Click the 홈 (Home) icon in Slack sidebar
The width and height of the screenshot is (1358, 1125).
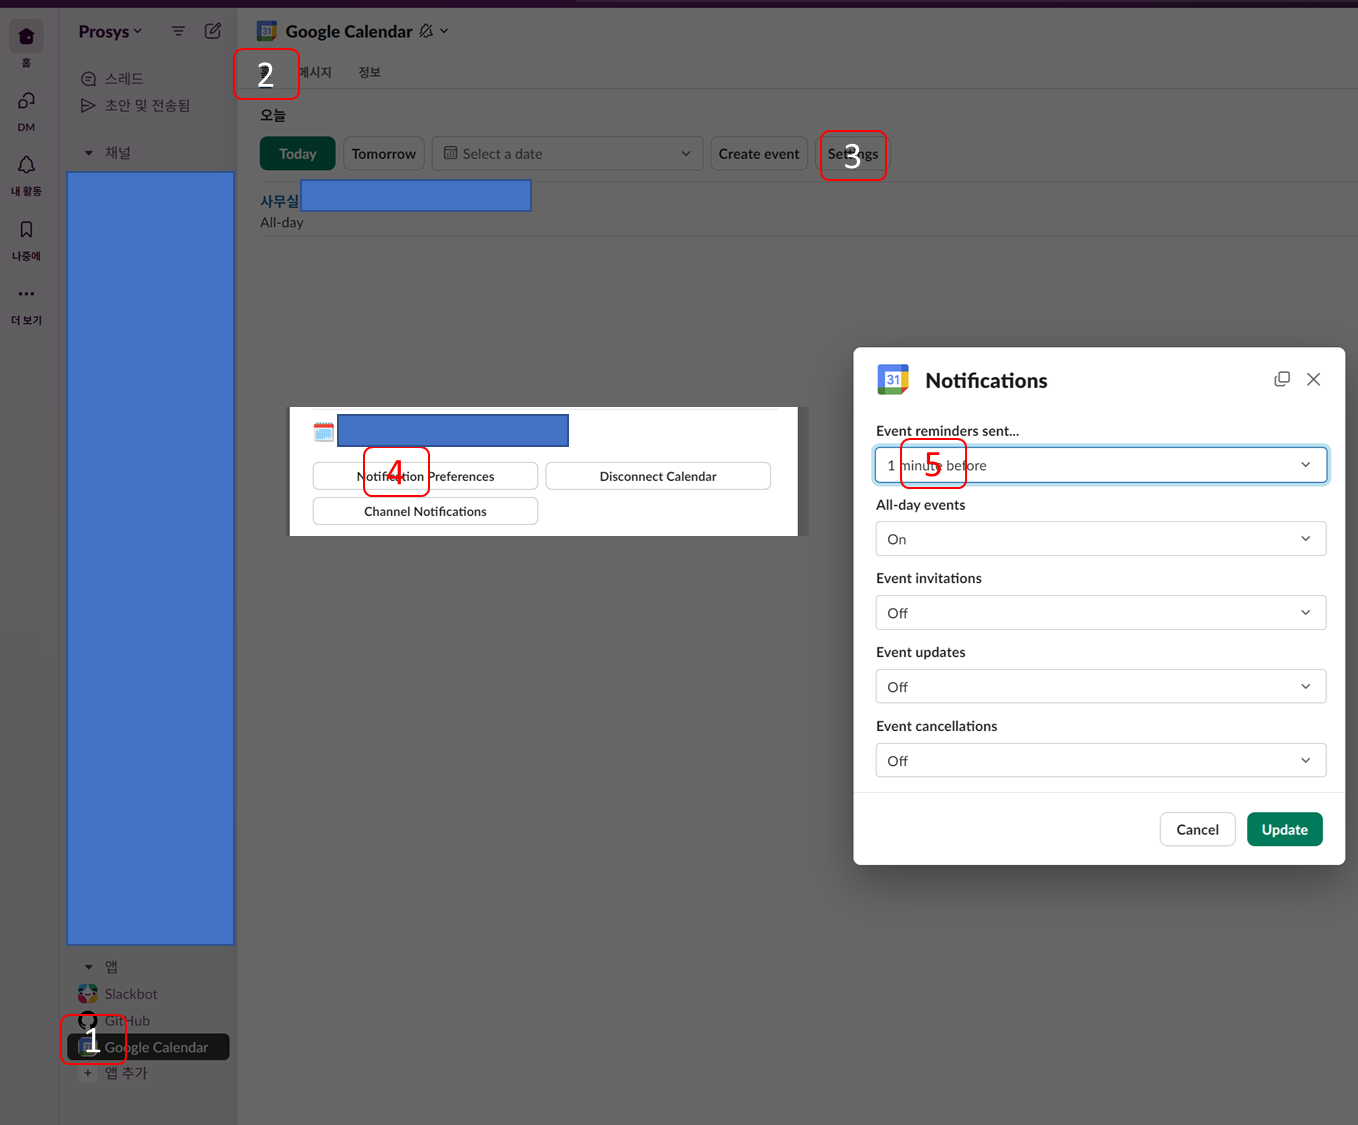[25, 36]
